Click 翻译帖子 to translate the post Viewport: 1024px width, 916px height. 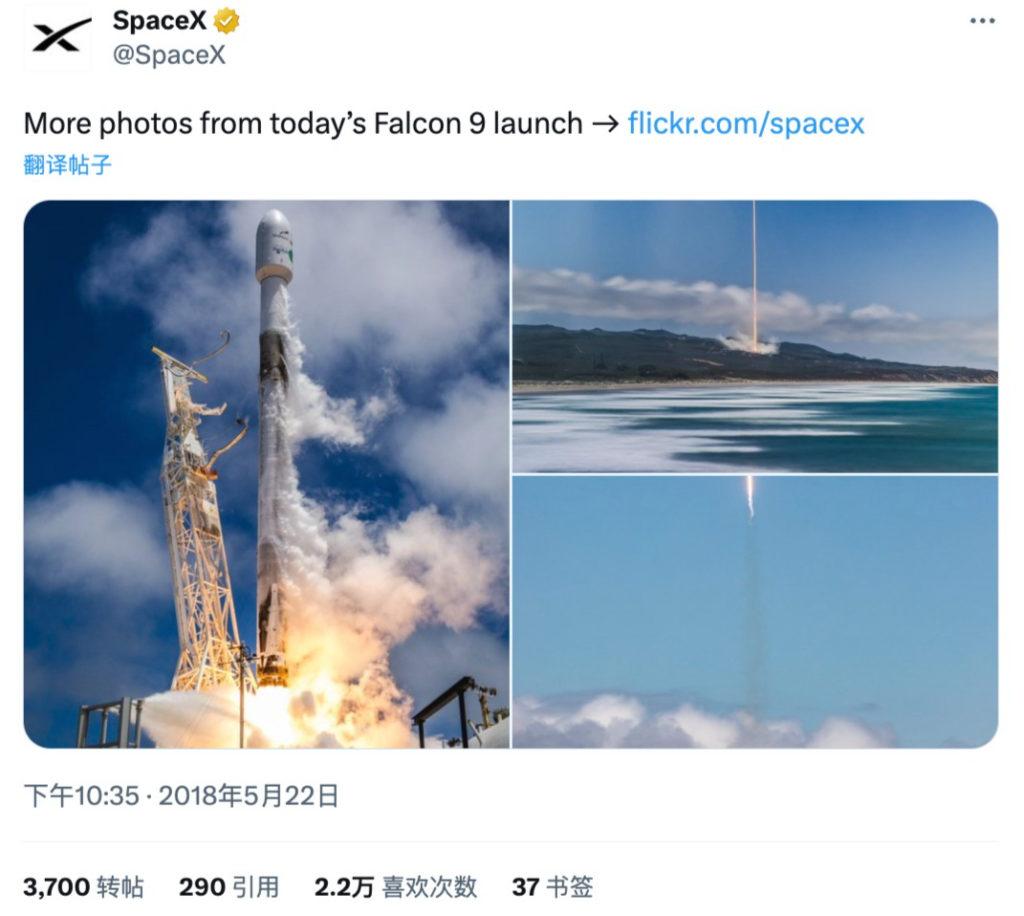click(67, 165)
